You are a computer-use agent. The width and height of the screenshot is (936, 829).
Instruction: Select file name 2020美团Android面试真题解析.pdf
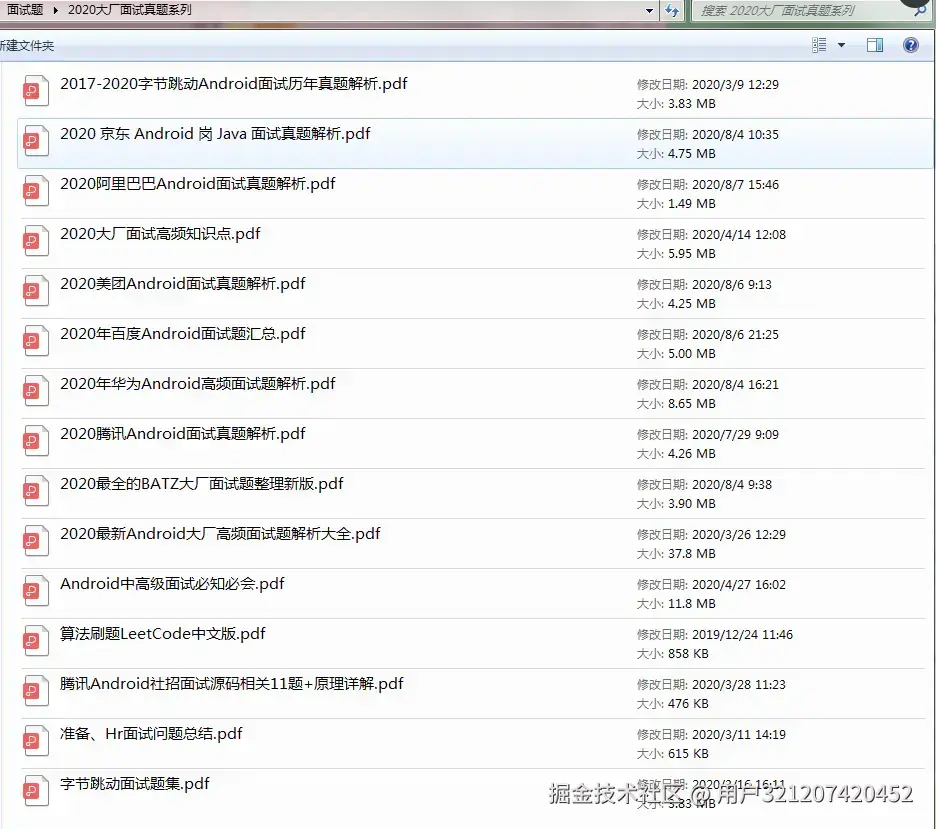coord(183,284)
